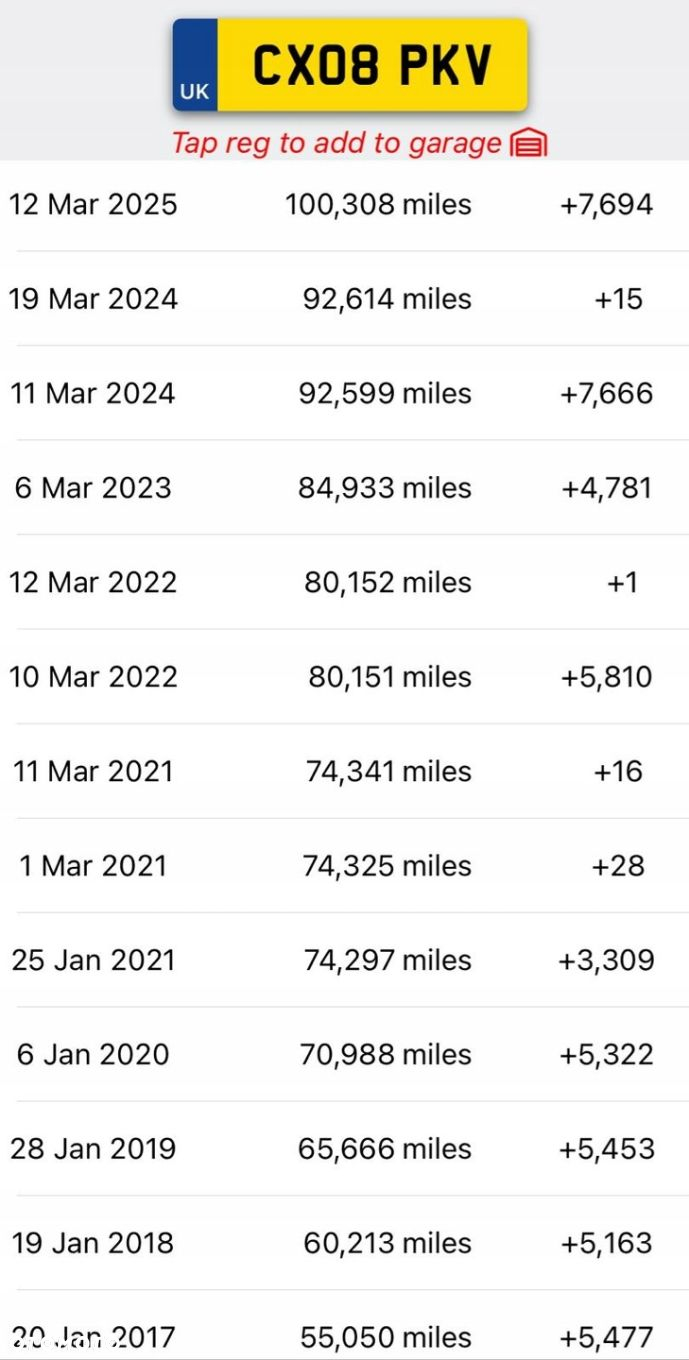Image resolution: width=689 pixels, height=1360 pixels.
Task: Select the 19 Mar 2024 date entry
Action: (x=93, y=299)
